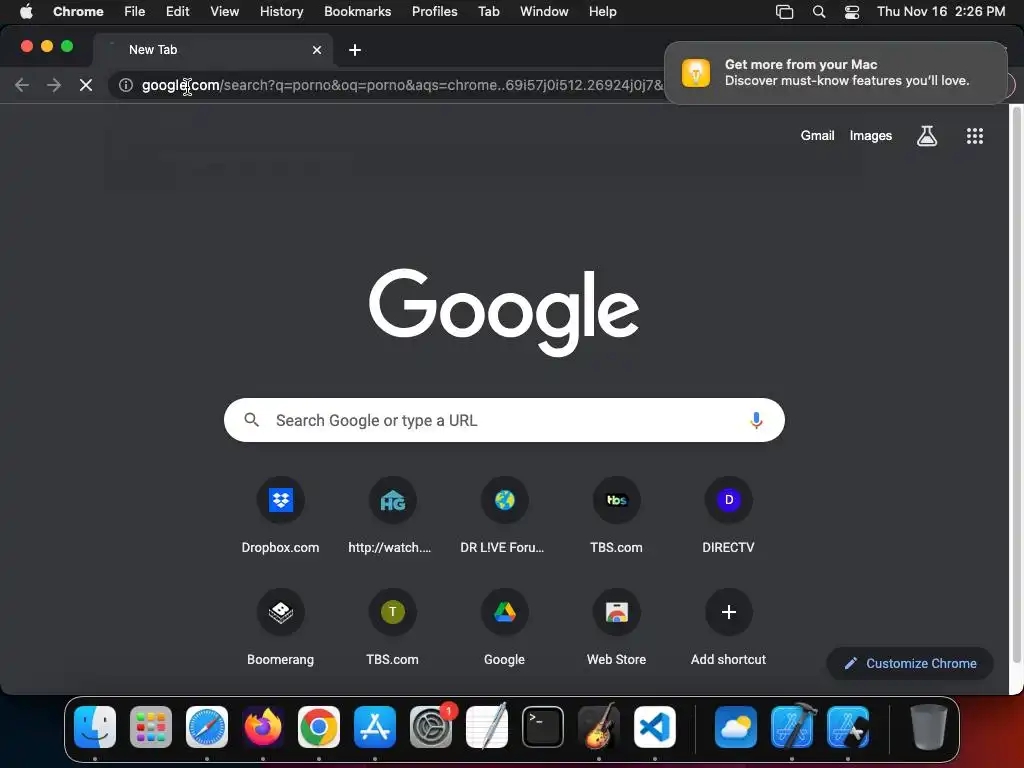Go back to the previous page

(x=22, y=85)
